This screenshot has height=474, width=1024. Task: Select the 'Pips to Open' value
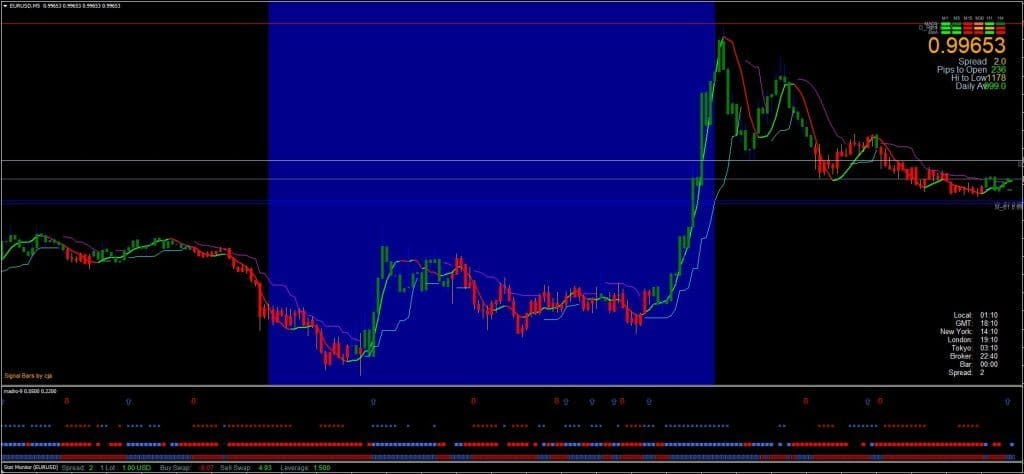999,69
